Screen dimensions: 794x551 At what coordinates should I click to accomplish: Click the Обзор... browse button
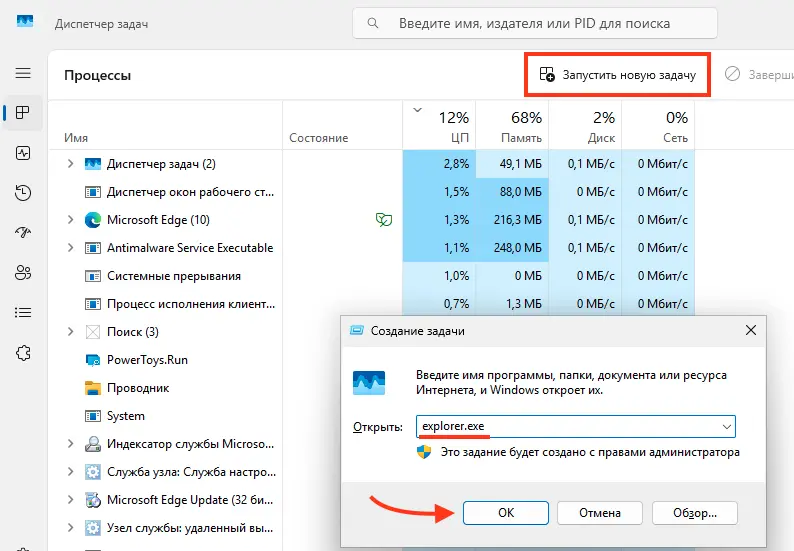695,513
